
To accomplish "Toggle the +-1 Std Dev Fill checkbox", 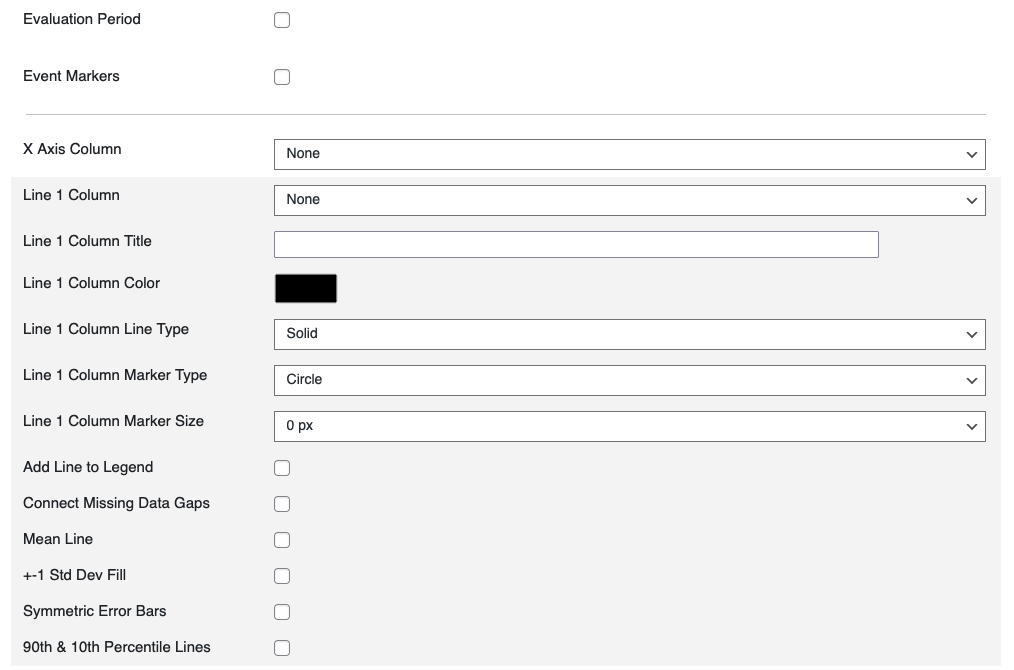I will (281, 575).
